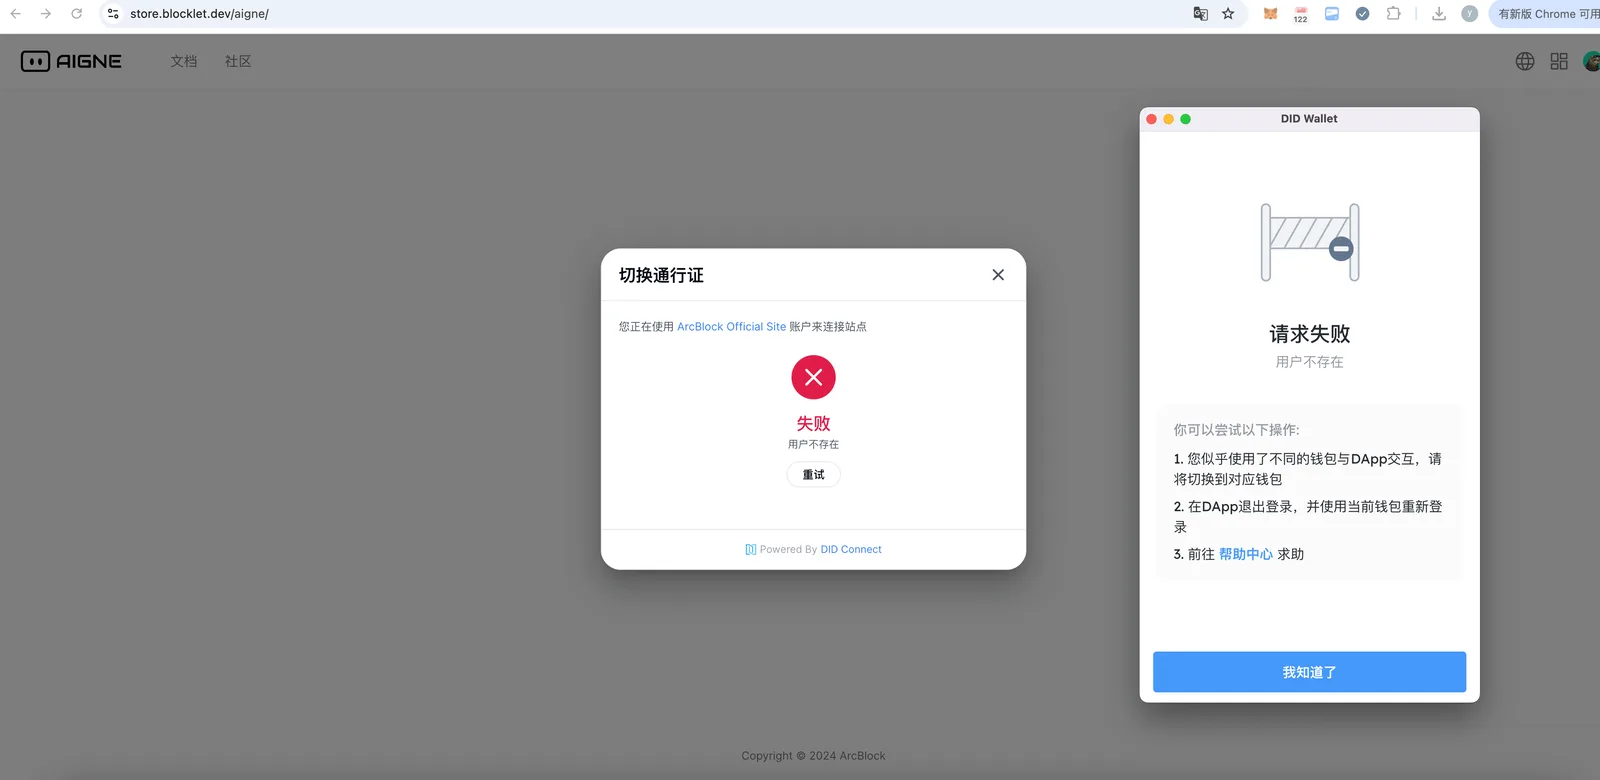1600x780 pixels.
Task: Click the 切换通行证 dialog title
Action: point(661,275)
